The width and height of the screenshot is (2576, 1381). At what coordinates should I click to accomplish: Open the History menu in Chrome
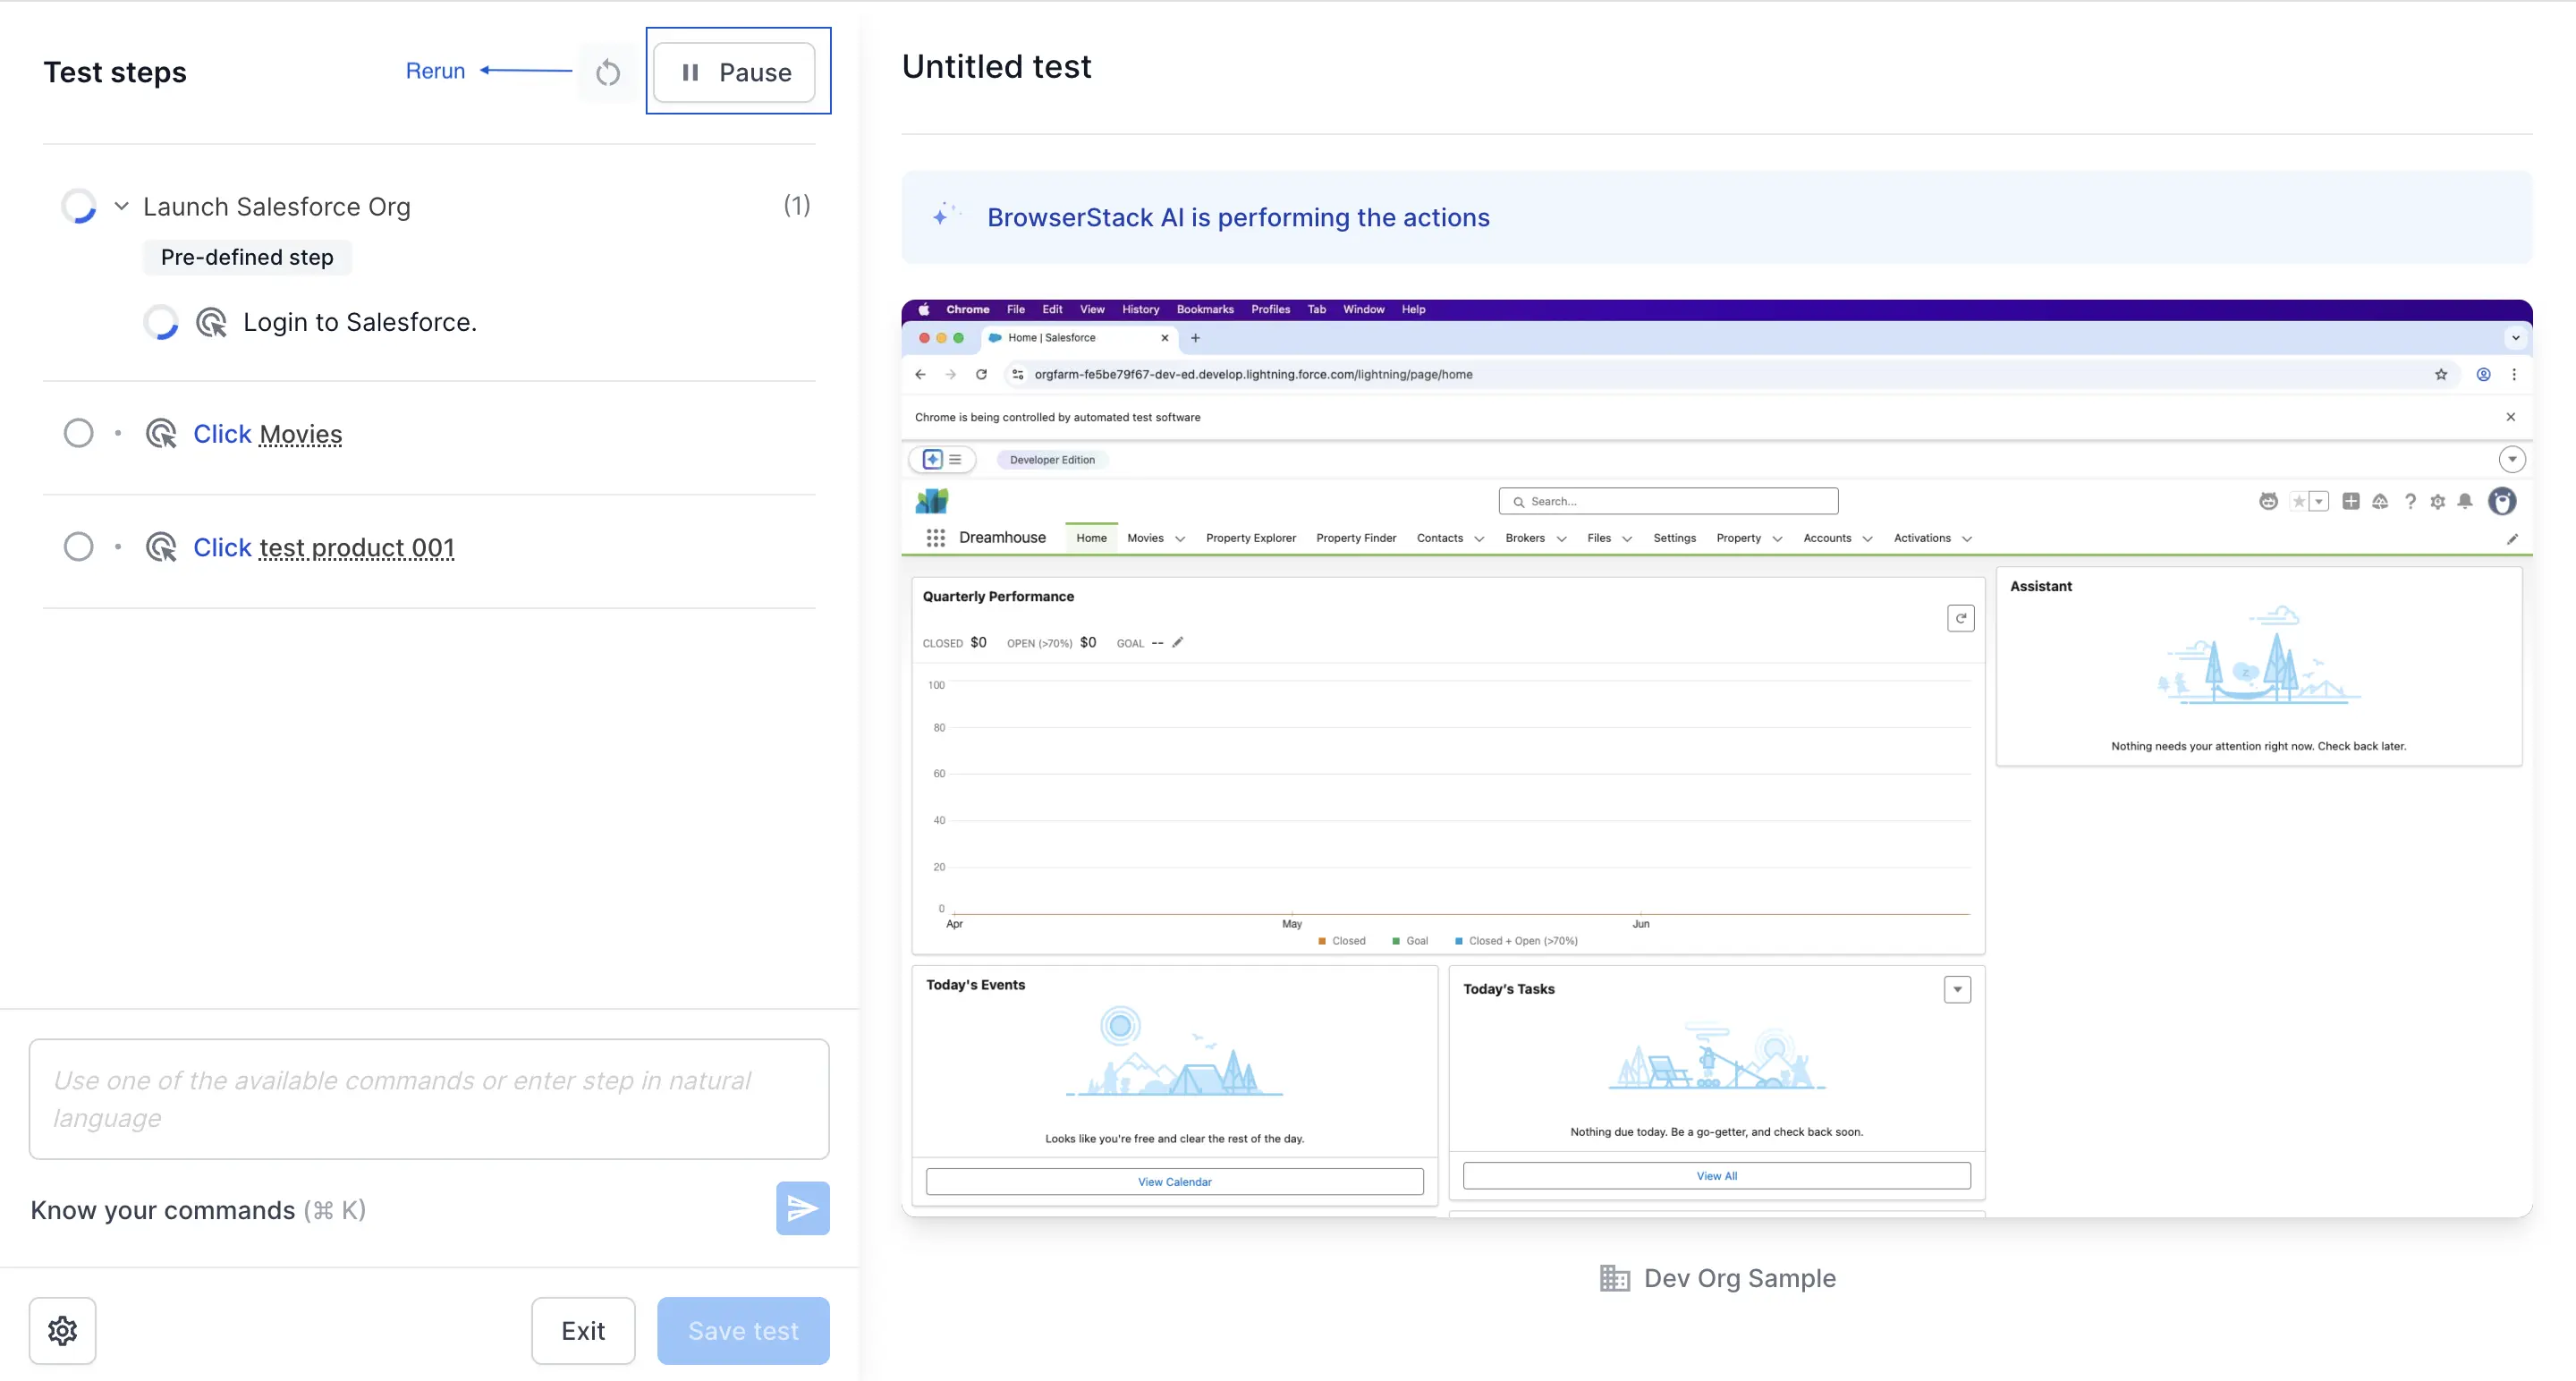1140,309
